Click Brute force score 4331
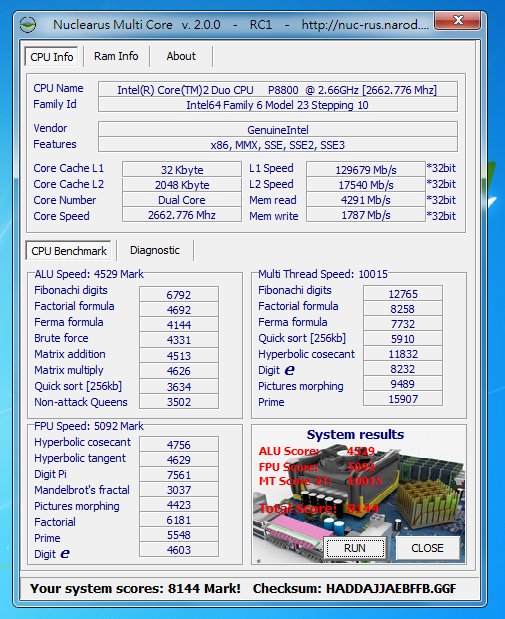Screen dimensions: 505x619 179,340
